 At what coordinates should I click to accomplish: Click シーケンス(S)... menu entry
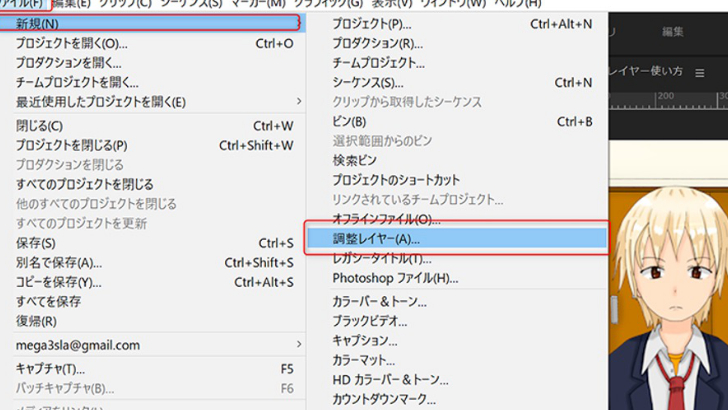point(368,83)
